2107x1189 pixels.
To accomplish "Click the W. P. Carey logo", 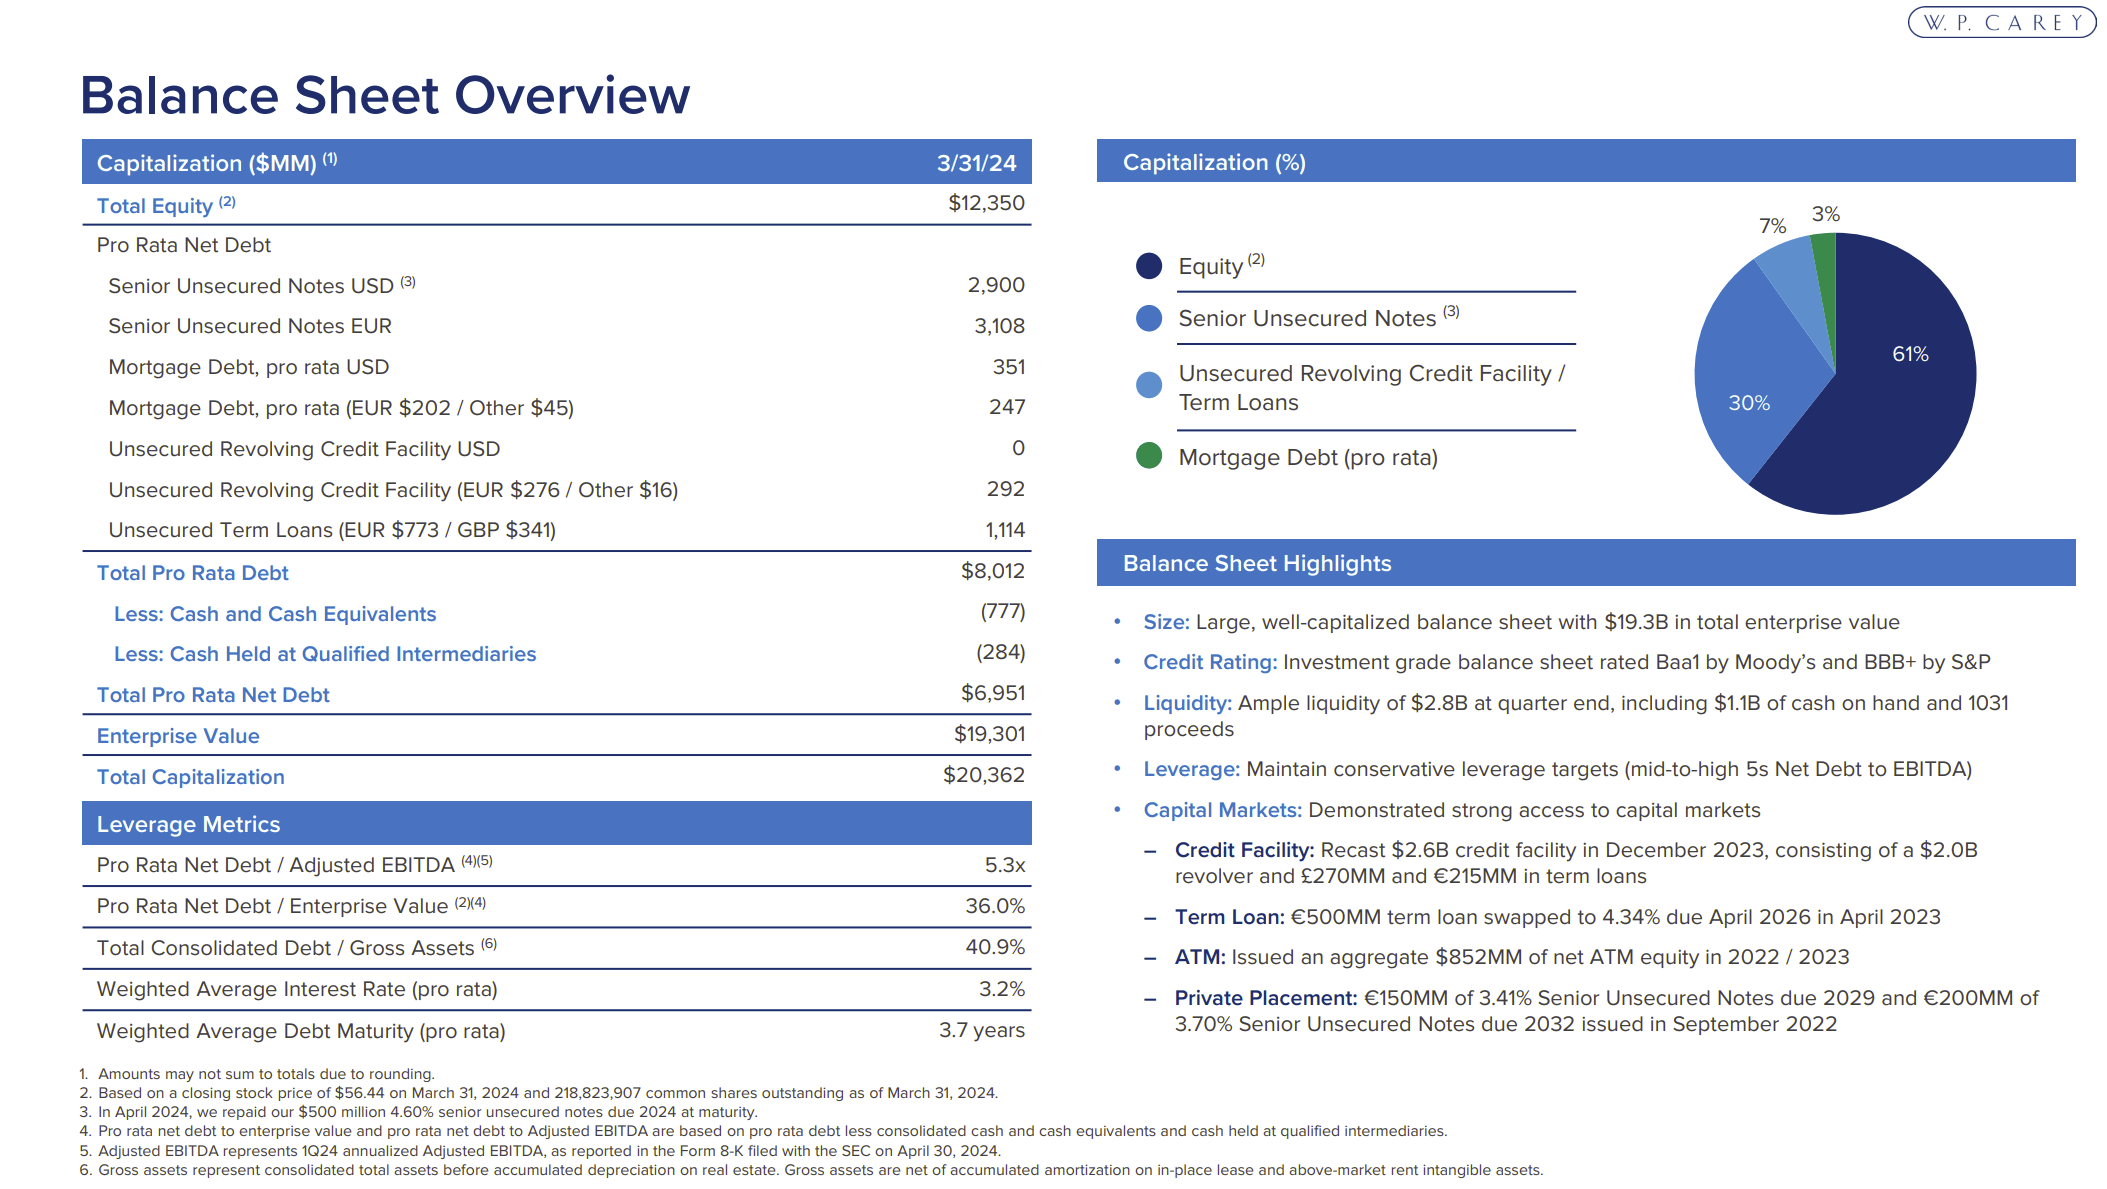I will (2001, 22).
